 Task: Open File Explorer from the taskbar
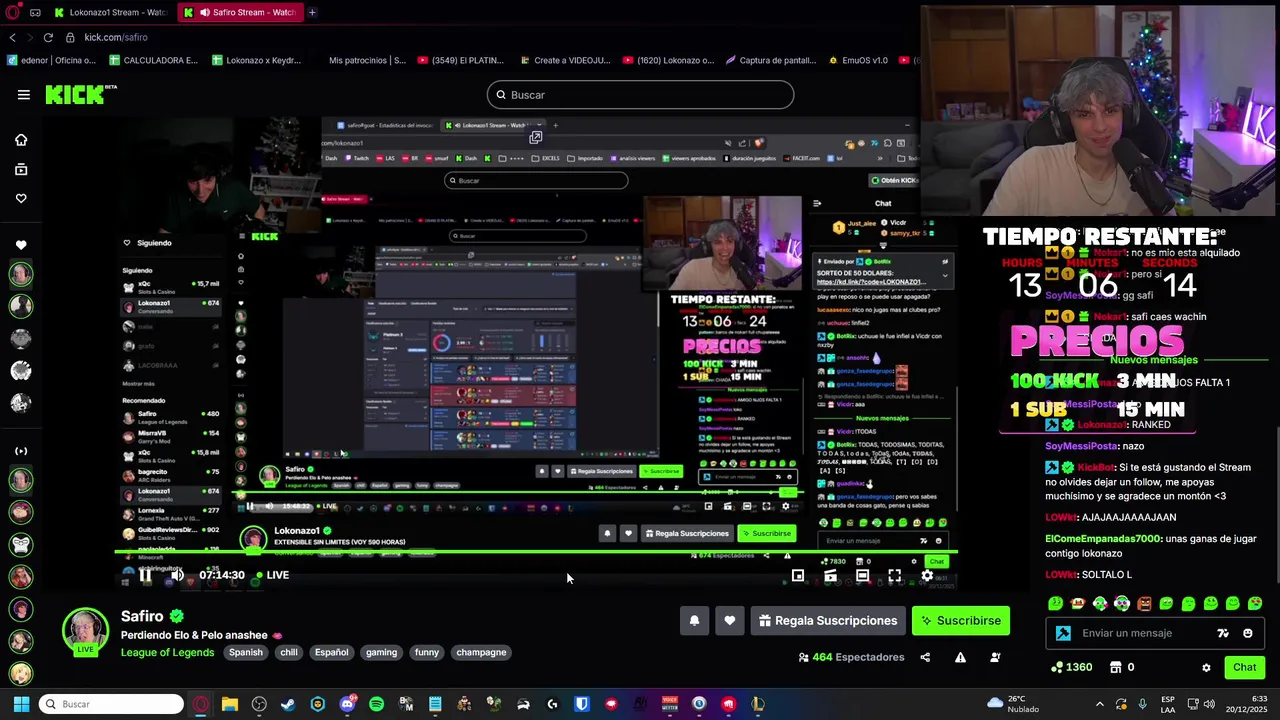coord(229,704)
